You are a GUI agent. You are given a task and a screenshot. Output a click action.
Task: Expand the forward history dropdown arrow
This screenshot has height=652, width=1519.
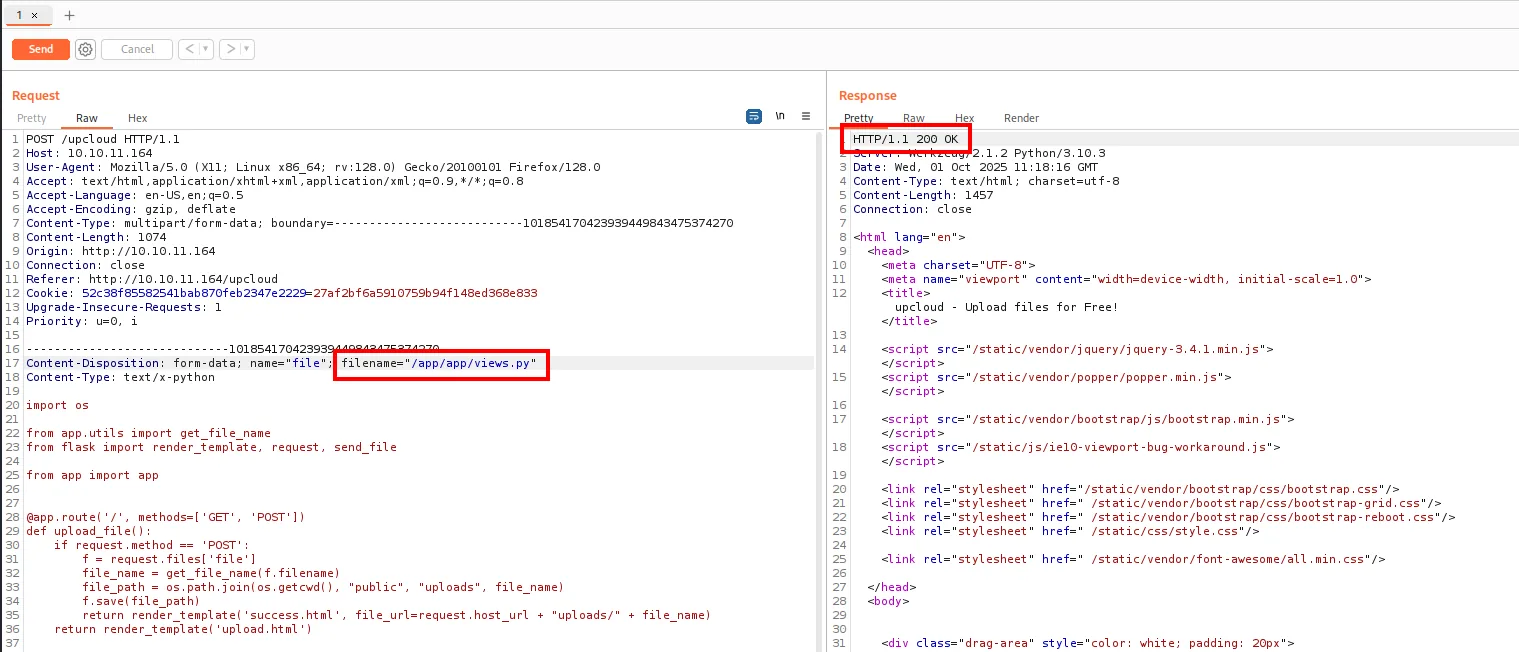(x=247, y=49)
